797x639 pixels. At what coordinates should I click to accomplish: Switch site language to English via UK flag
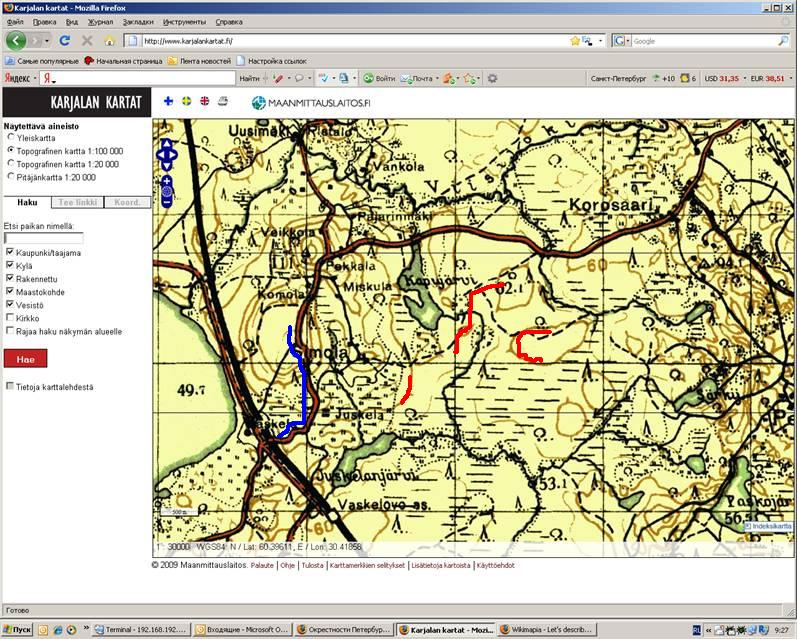(205, 101)
